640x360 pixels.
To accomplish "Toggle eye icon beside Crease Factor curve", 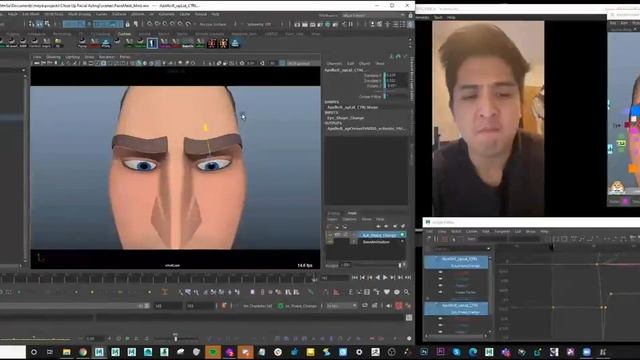I will pos(440,292).
